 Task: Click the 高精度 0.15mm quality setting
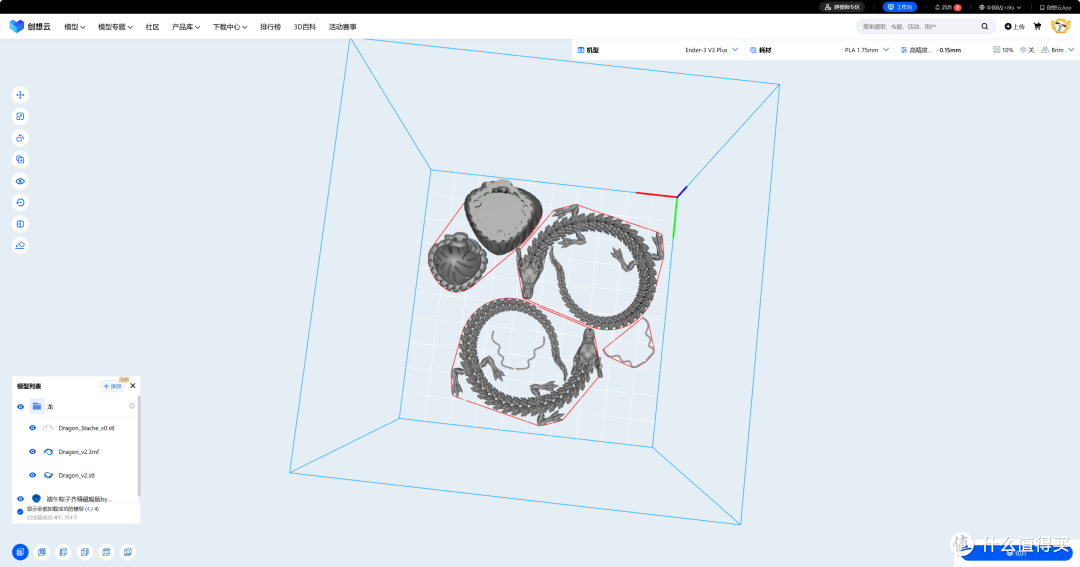point(931,50)
